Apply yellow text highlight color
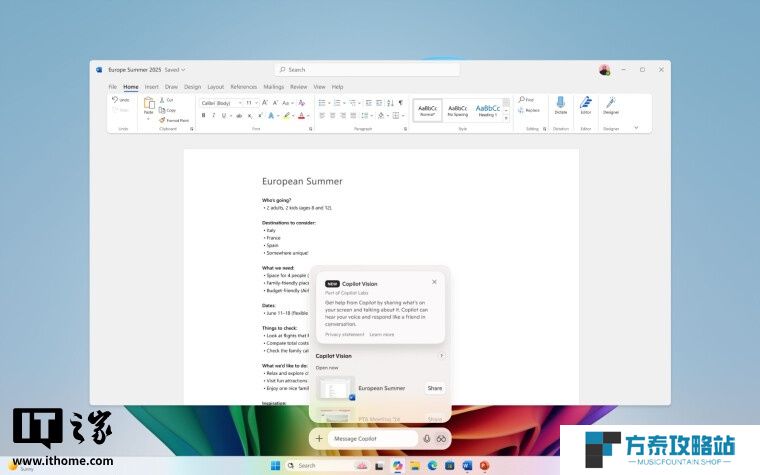Screen dimensions: 760x475 click(x=287, y=115)
